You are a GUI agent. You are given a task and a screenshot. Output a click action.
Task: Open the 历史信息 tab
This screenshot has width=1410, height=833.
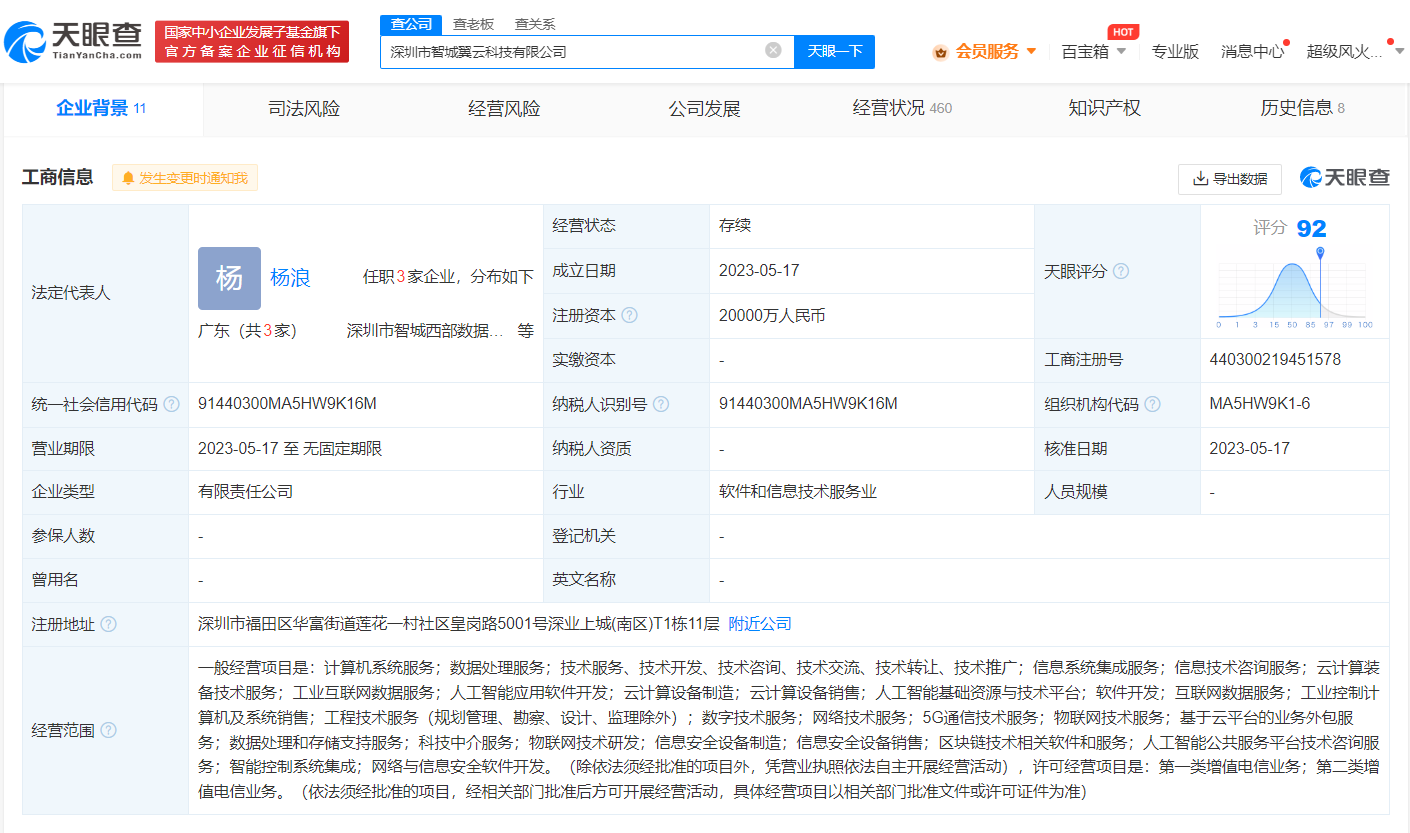coord(1302,109)
